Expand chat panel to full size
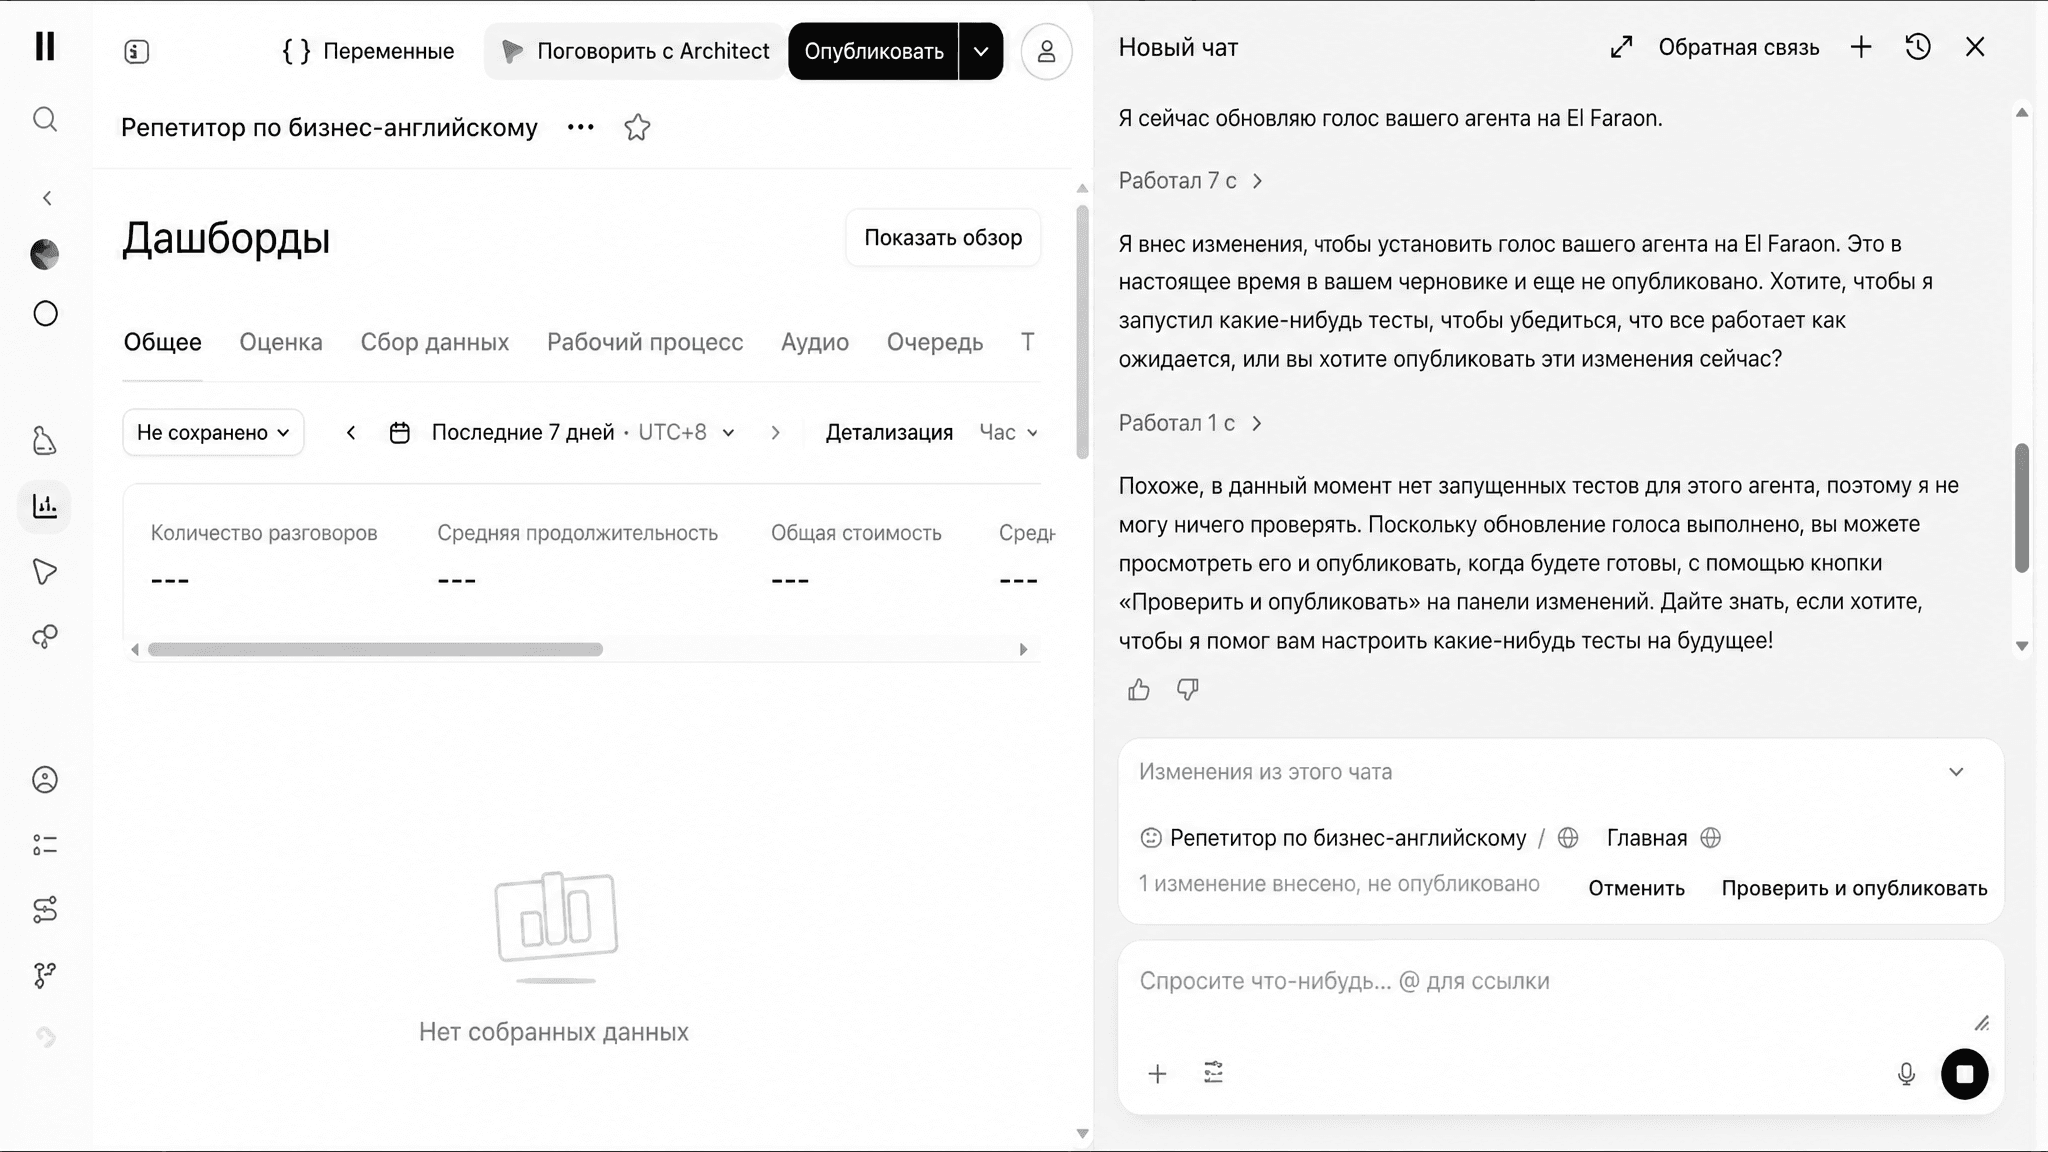Viewport: 2048px width, 1152px height. coord(1622,47)
